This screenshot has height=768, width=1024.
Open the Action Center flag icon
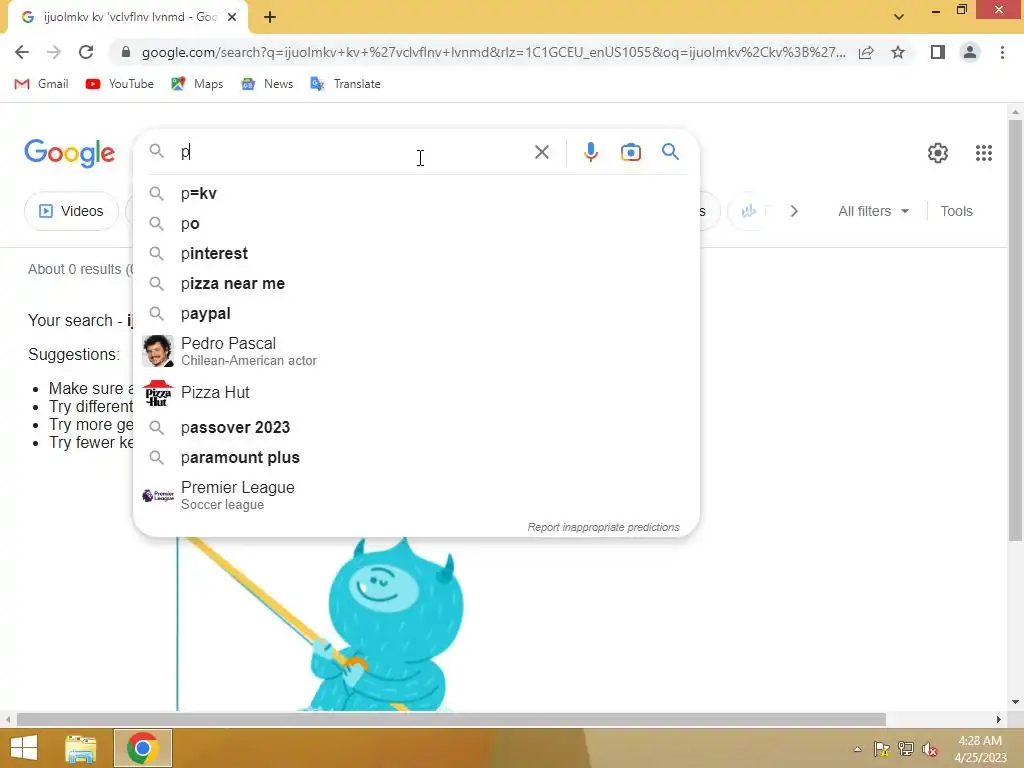[881, 749]
